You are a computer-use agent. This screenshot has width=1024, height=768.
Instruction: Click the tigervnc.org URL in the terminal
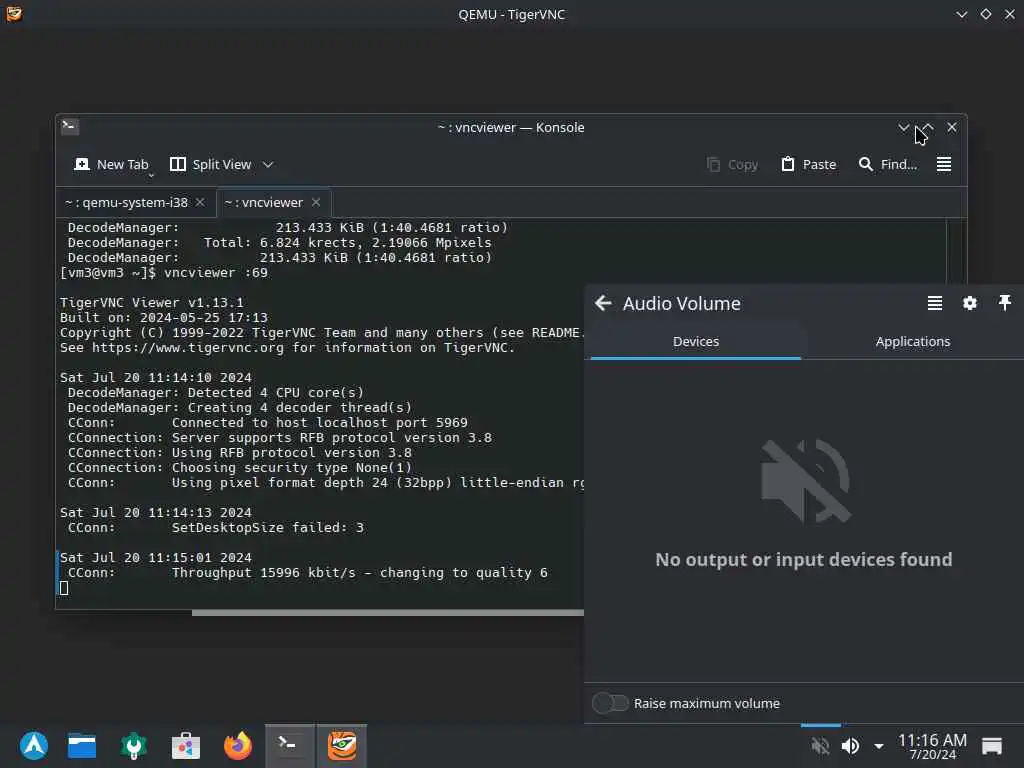coord(188,348)
